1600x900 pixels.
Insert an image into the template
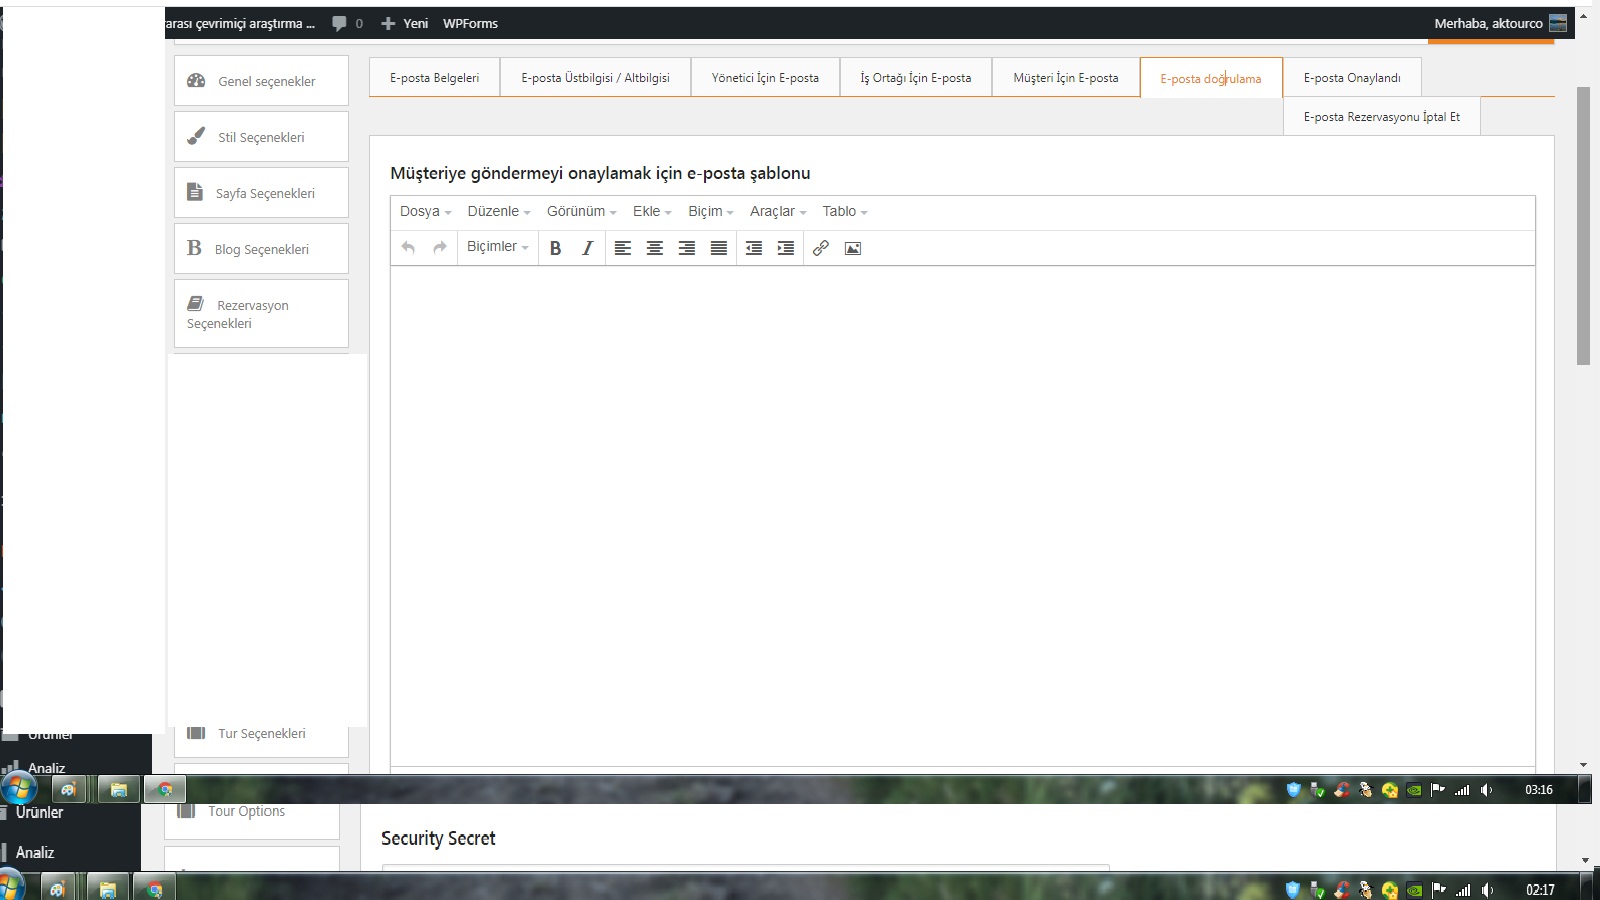pos(853,248)
